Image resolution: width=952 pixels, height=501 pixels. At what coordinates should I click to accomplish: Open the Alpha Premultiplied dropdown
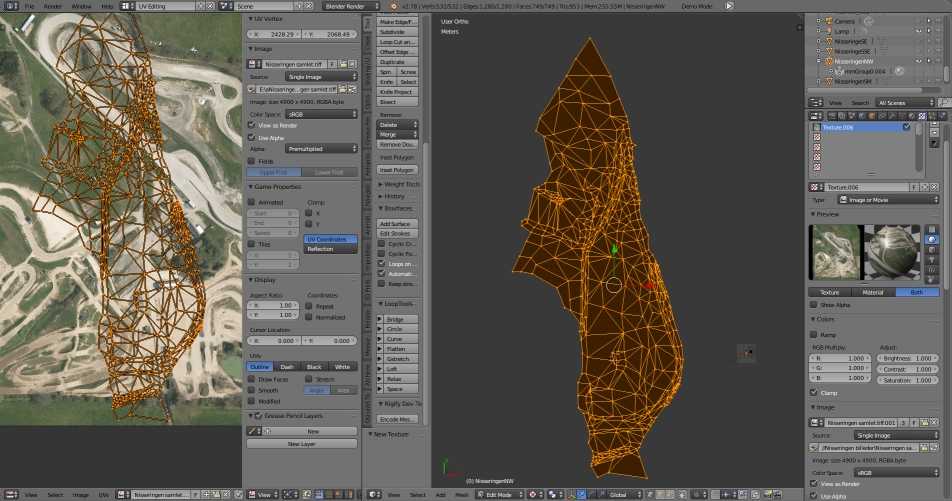tap(321, 149)
